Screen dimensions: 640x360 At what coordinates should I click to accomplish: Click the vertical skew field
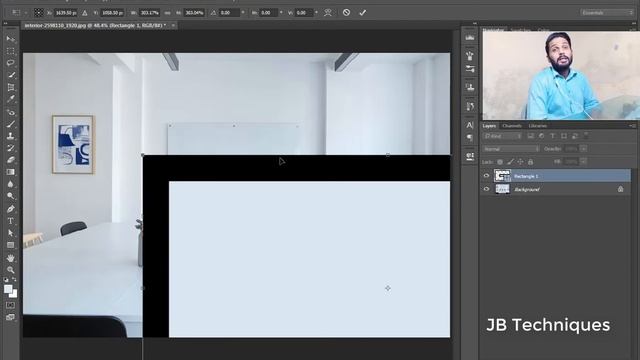coord(304,13)
